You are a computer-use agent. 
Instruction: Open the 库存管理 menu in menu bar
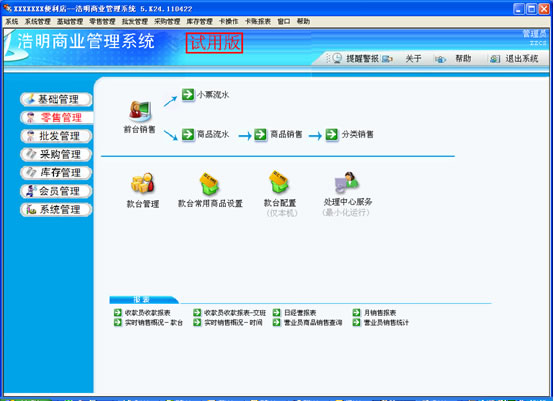pyautogui.click(x=200, y=21)
